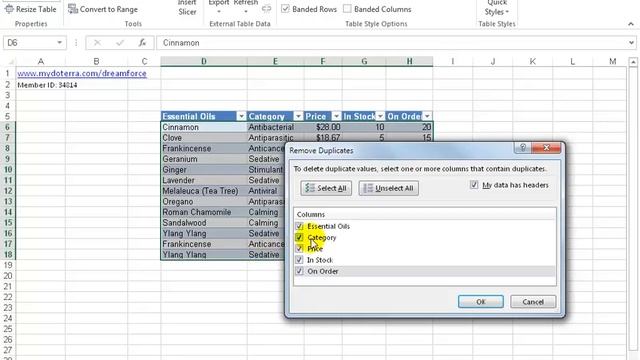Viewport: 640px width, 360px height.
Task: Select the Oregano cell
Action: (204, 202)
